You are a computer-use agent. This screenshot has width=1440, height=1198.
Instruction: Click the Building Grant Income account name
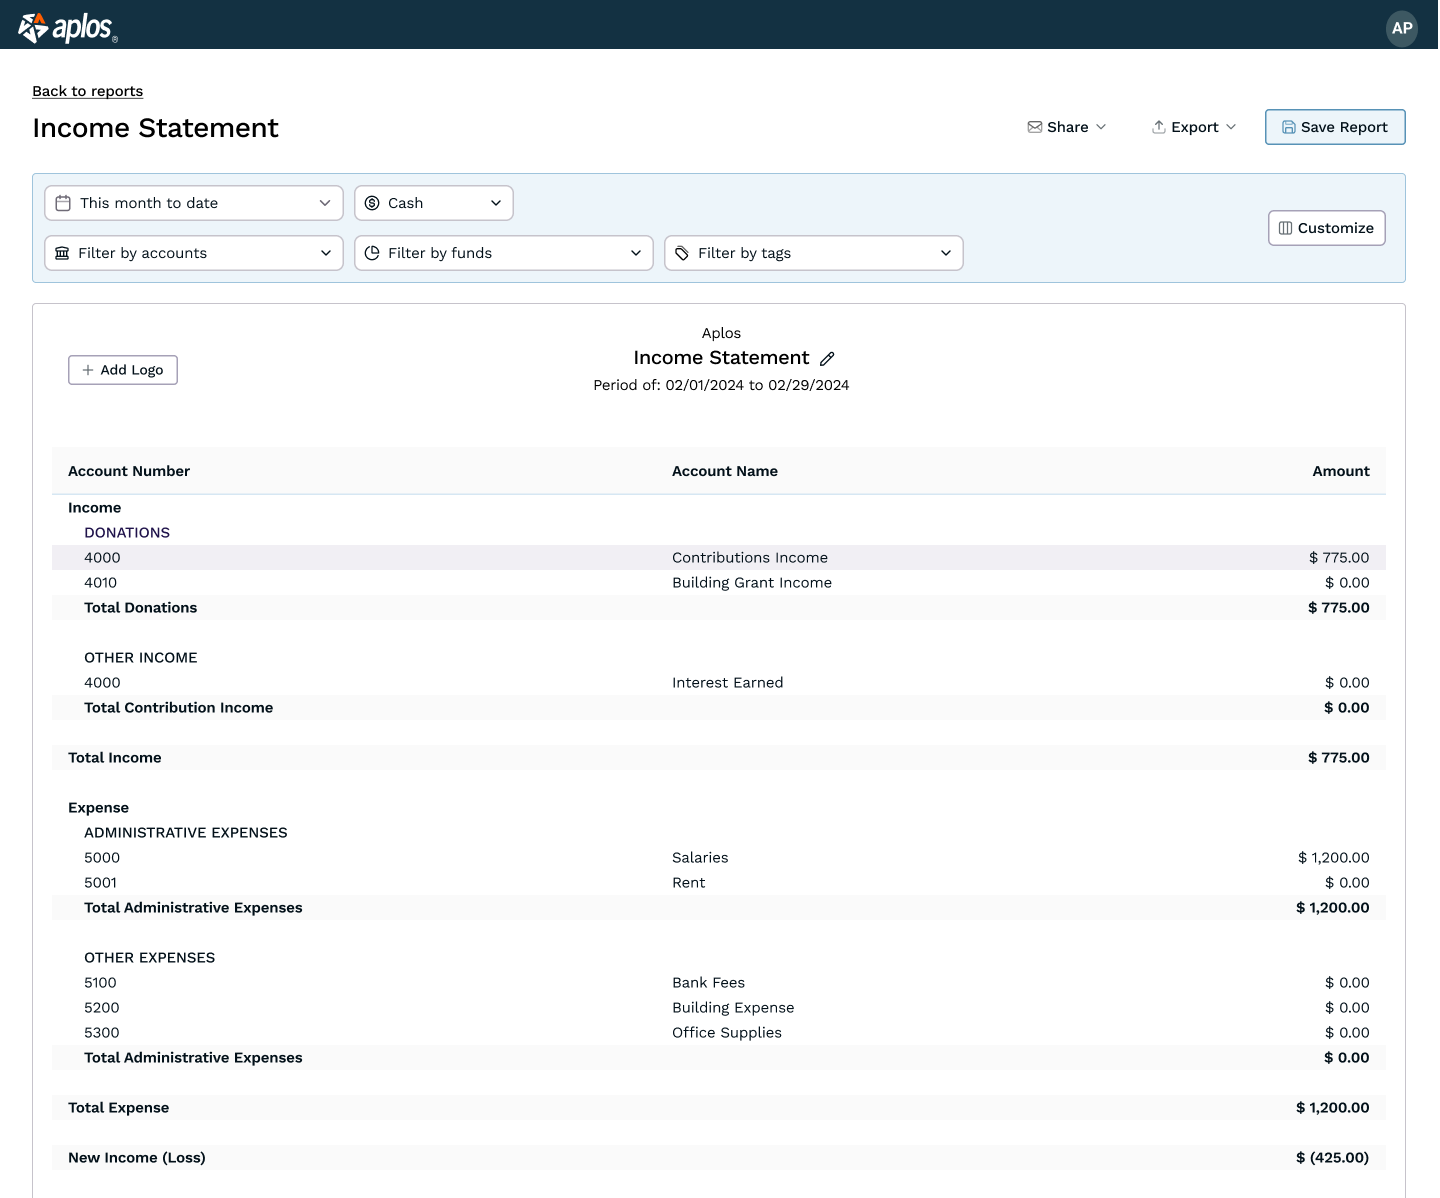[x=752, y=583]
